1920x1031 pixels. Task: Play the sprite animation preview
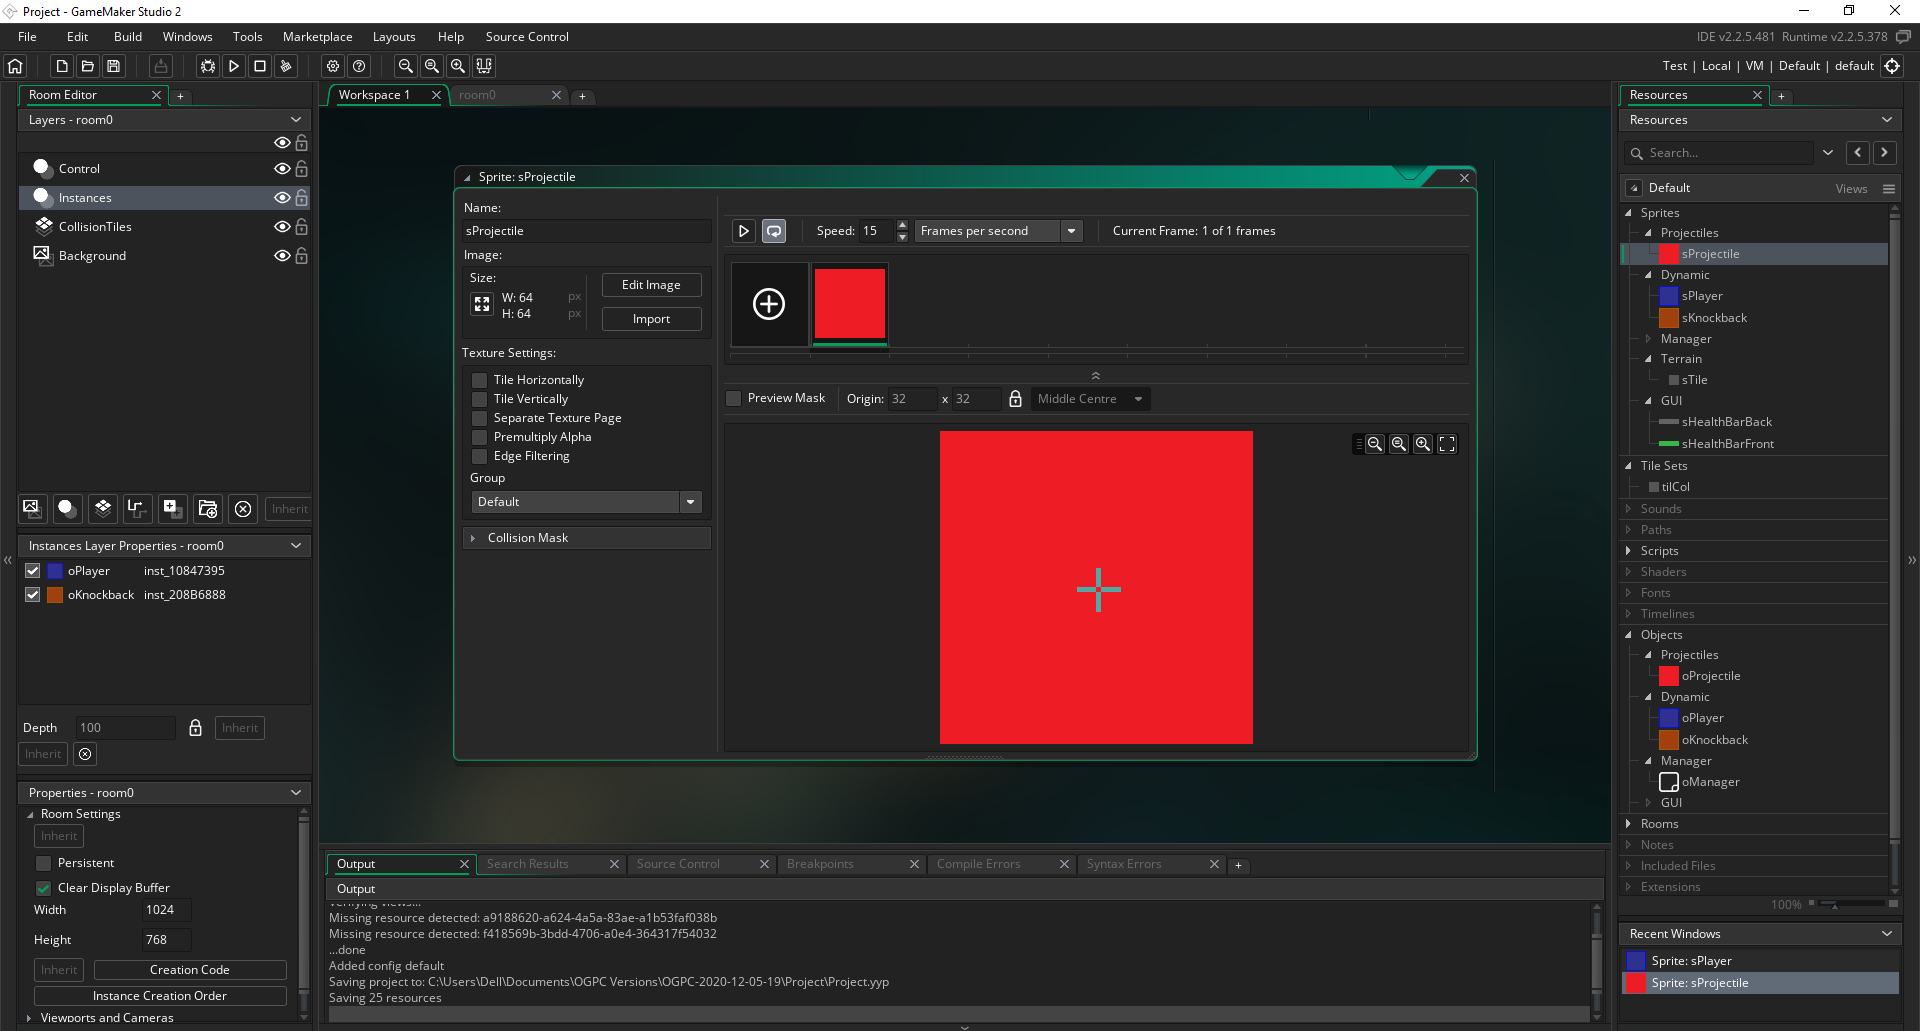pos(743,231)
